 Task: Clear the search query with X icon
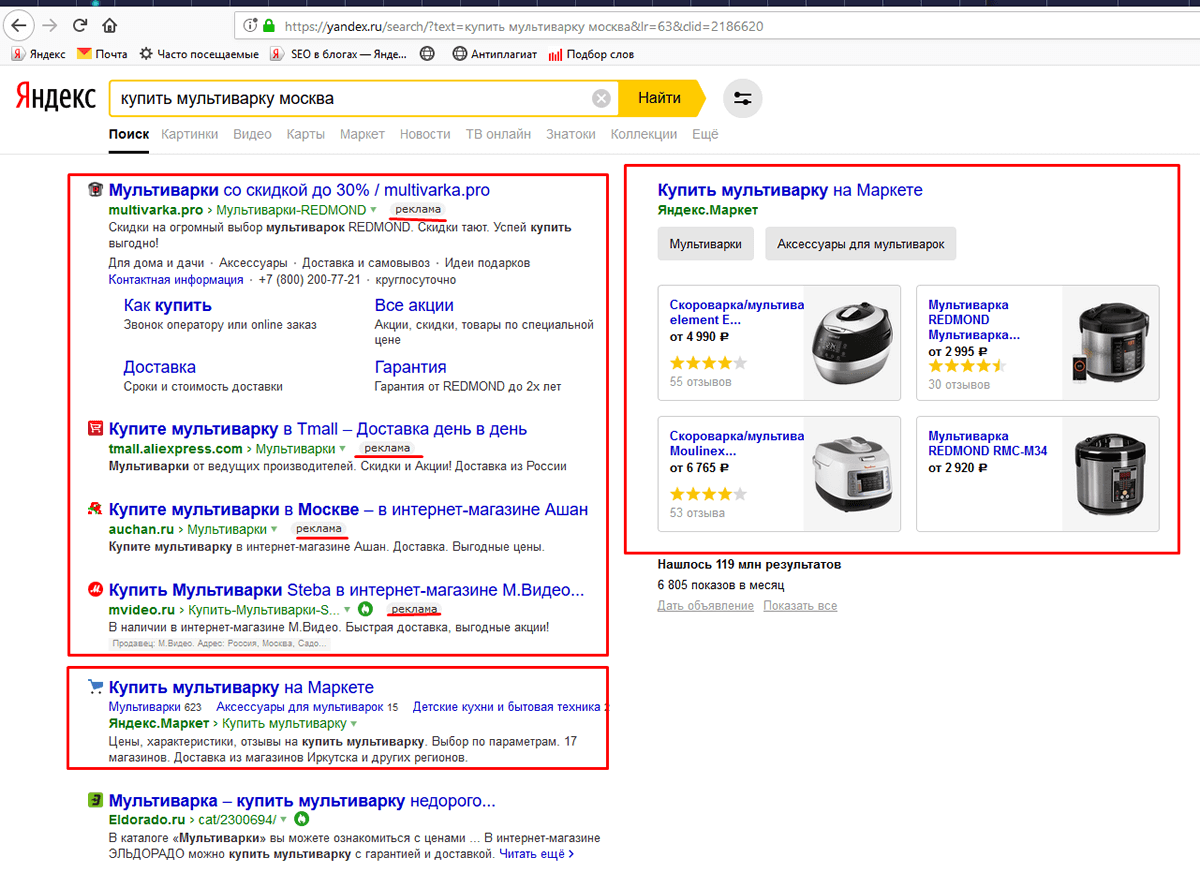click(x=601, y=98)
